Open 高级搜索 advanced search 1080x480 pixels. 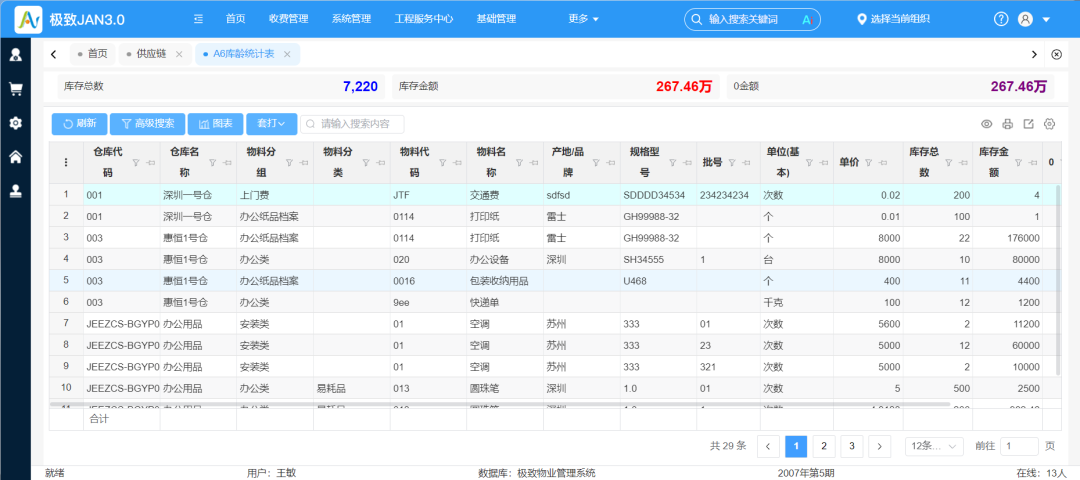coord(147,124)
